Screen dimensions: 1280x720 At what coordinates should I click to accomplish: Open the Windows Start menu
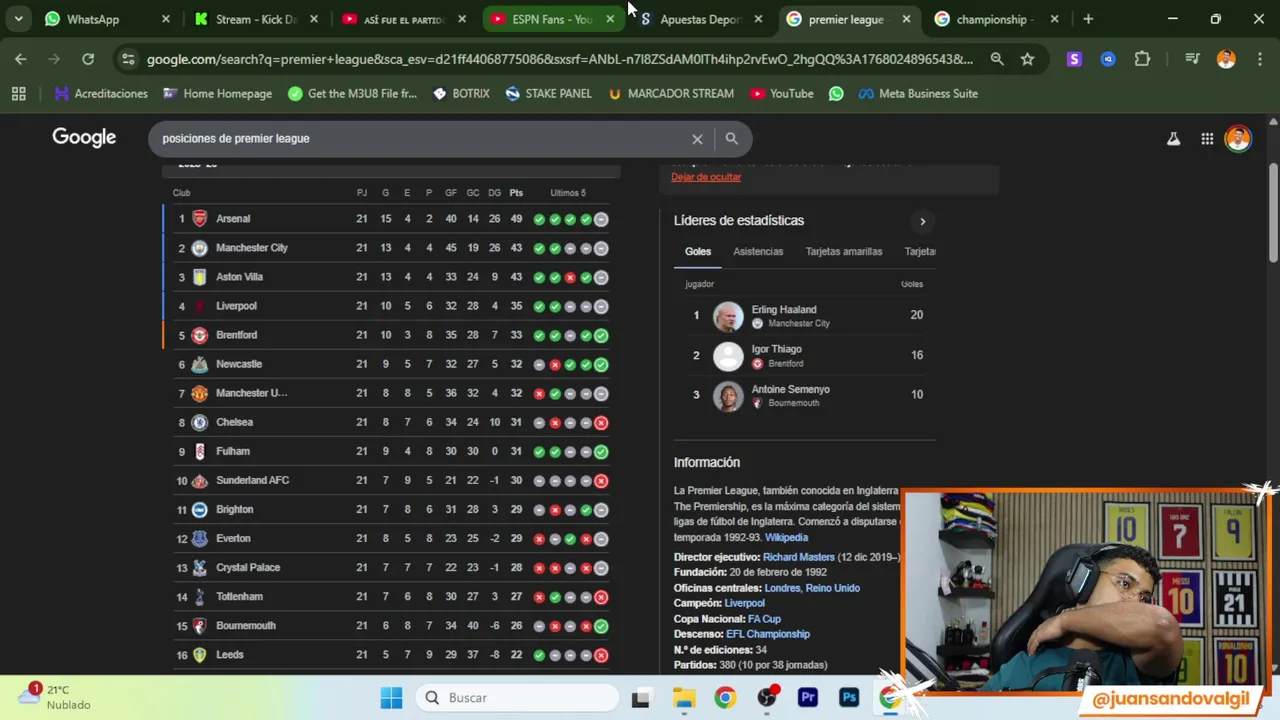tap(391, 697)
